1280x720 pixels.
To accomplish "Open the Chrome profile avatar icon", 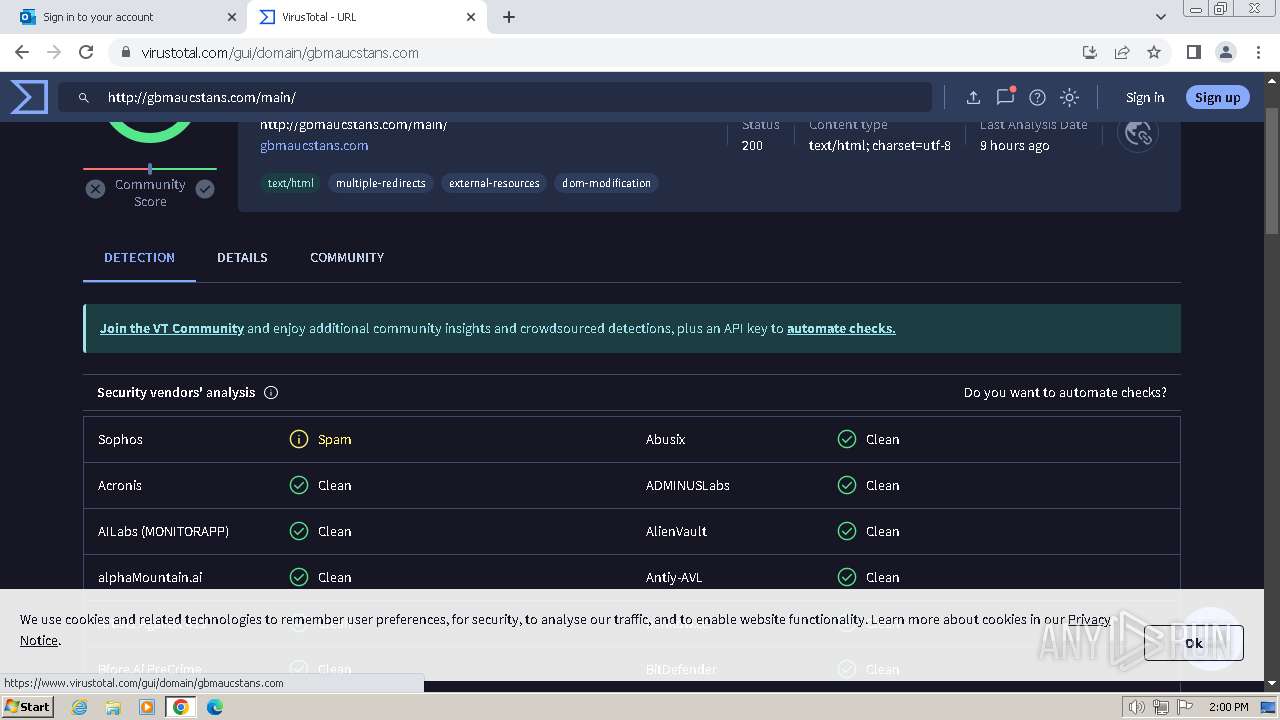I will [x=1226, y=52].
